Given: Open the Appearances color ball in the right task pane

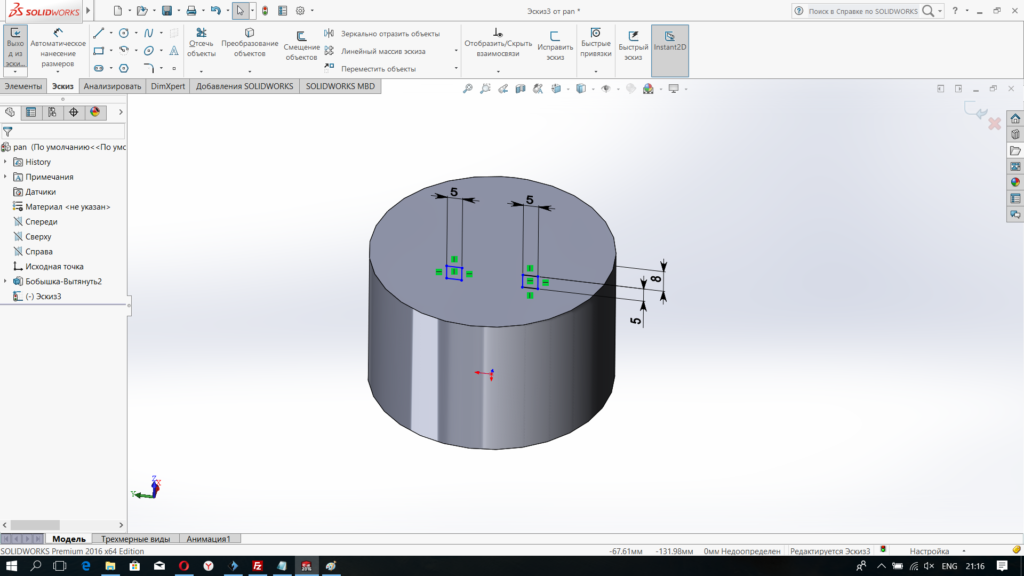Looking at the screenshot, I should tap(1015, 182).
